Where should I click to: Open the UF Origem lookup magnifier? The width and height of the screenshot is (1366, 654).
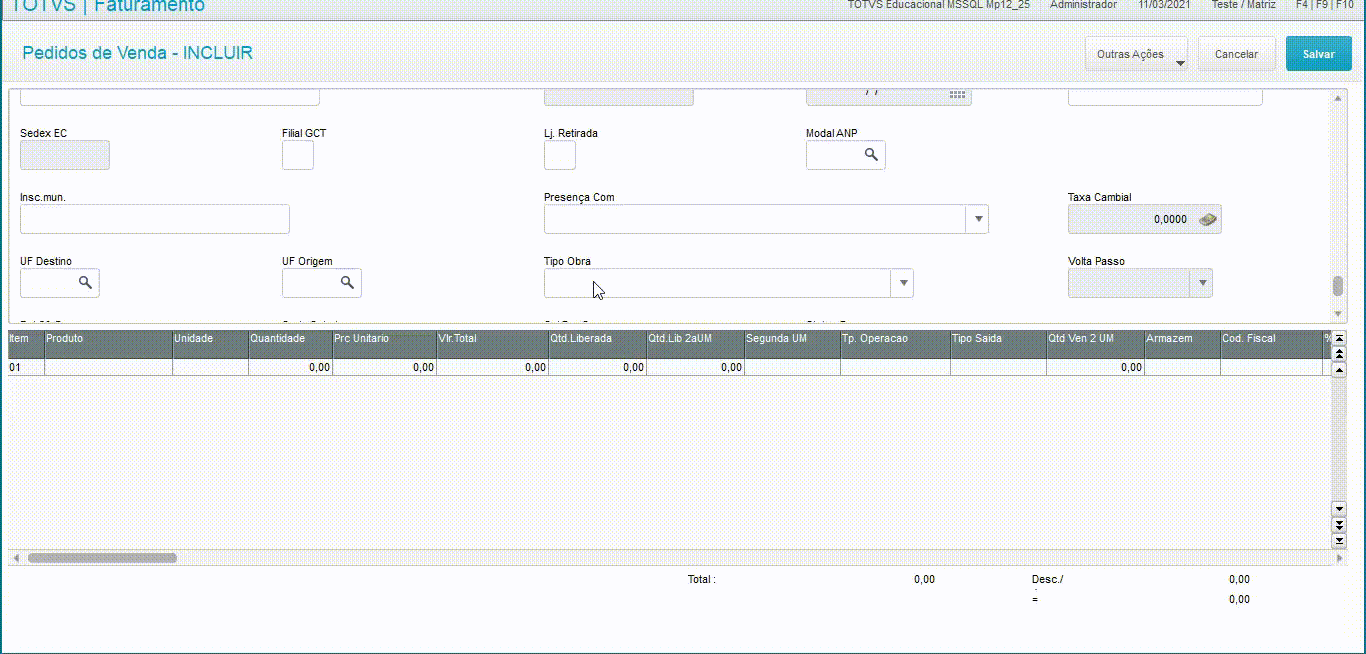tap(347, 283)
